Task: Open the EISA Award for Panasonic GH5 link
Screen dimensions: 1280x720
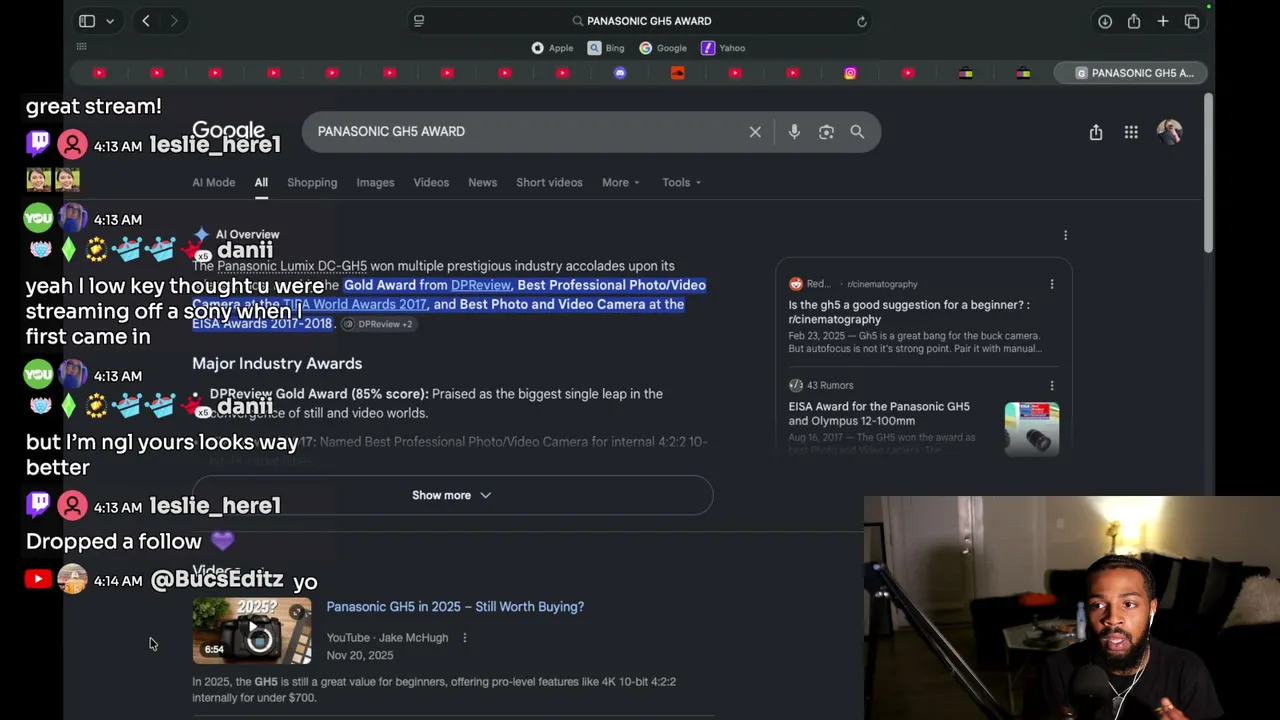Action: point(879,414)
